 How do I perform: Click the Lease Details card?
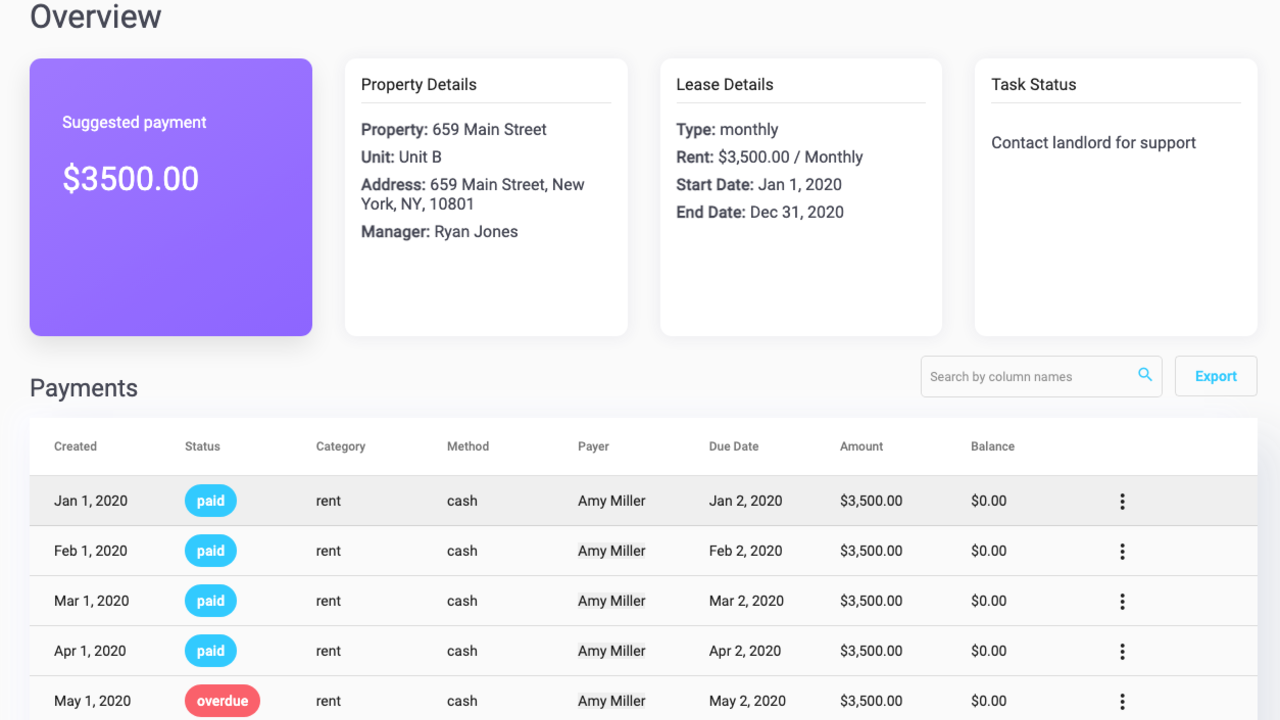coord(800,196)
